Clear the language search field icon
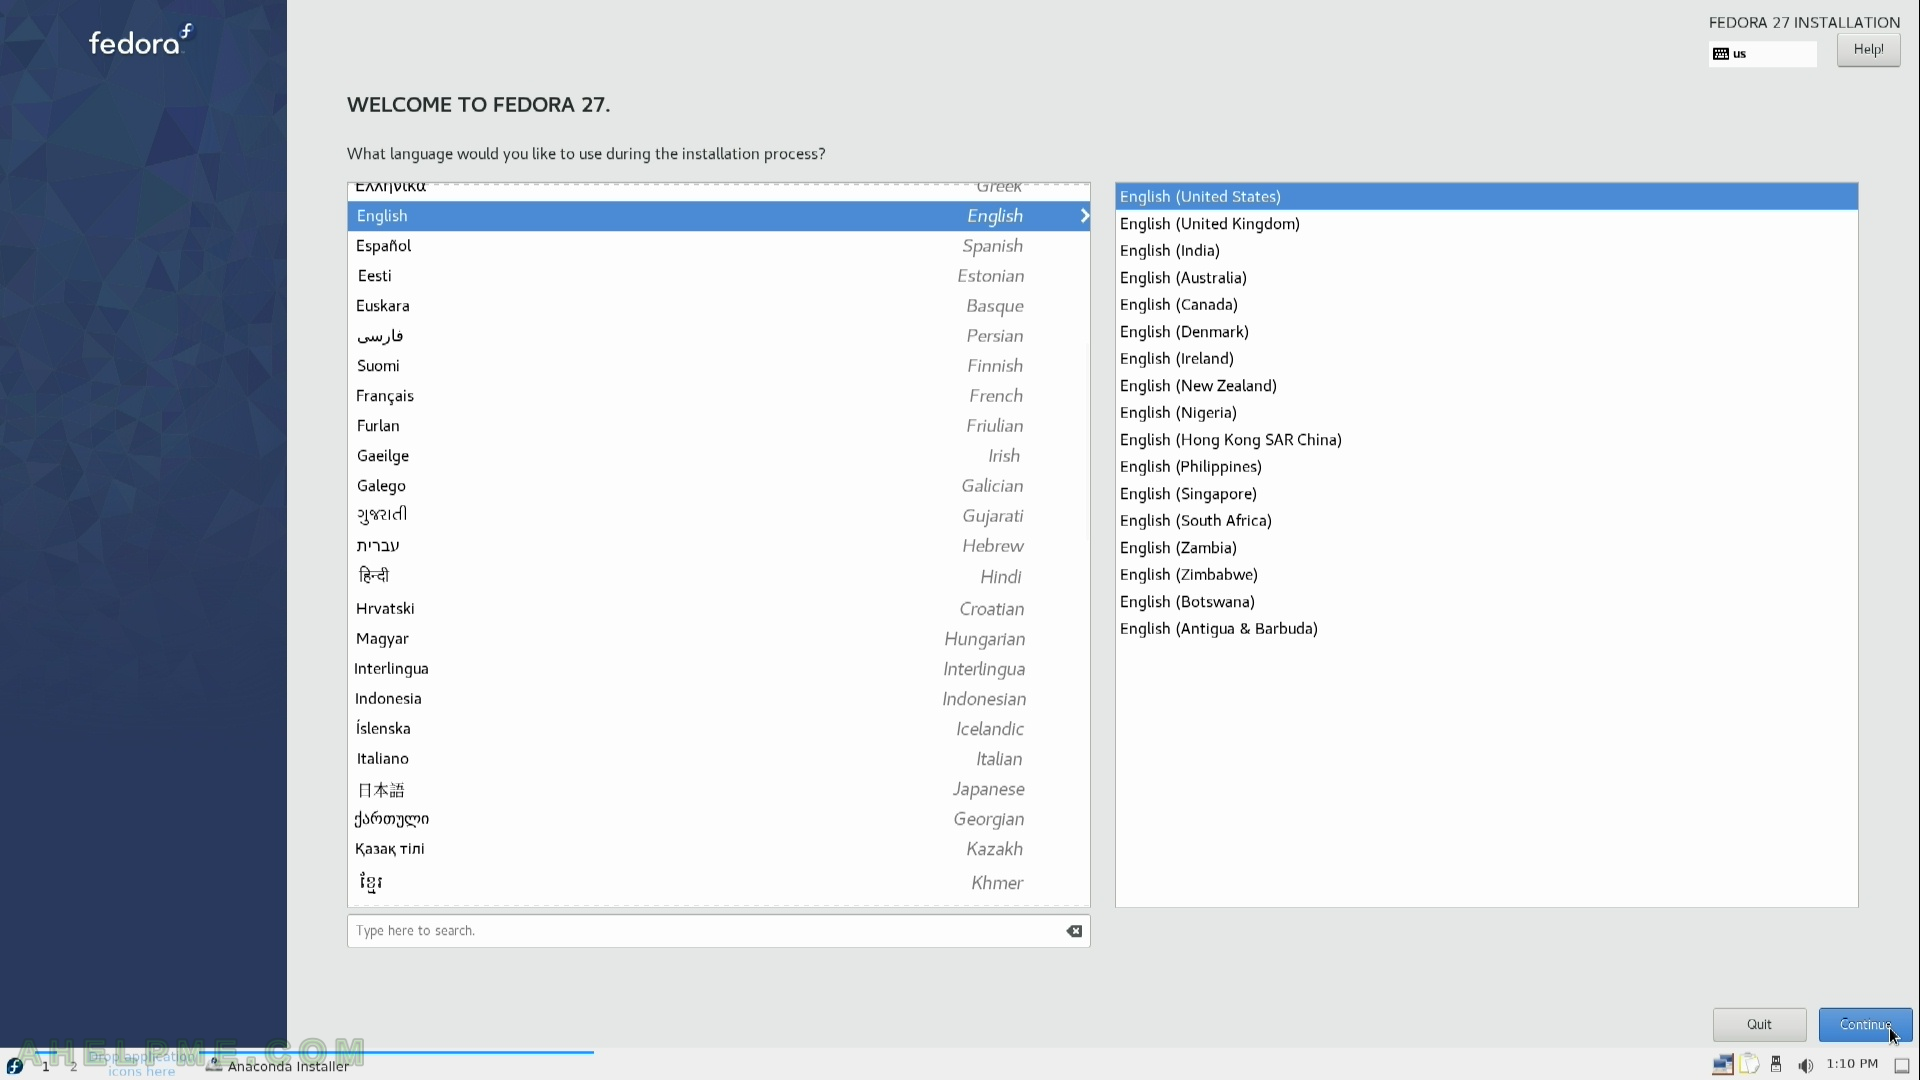The height and width of the screenshot is (1080, 1920). (x=1074, y=931)
